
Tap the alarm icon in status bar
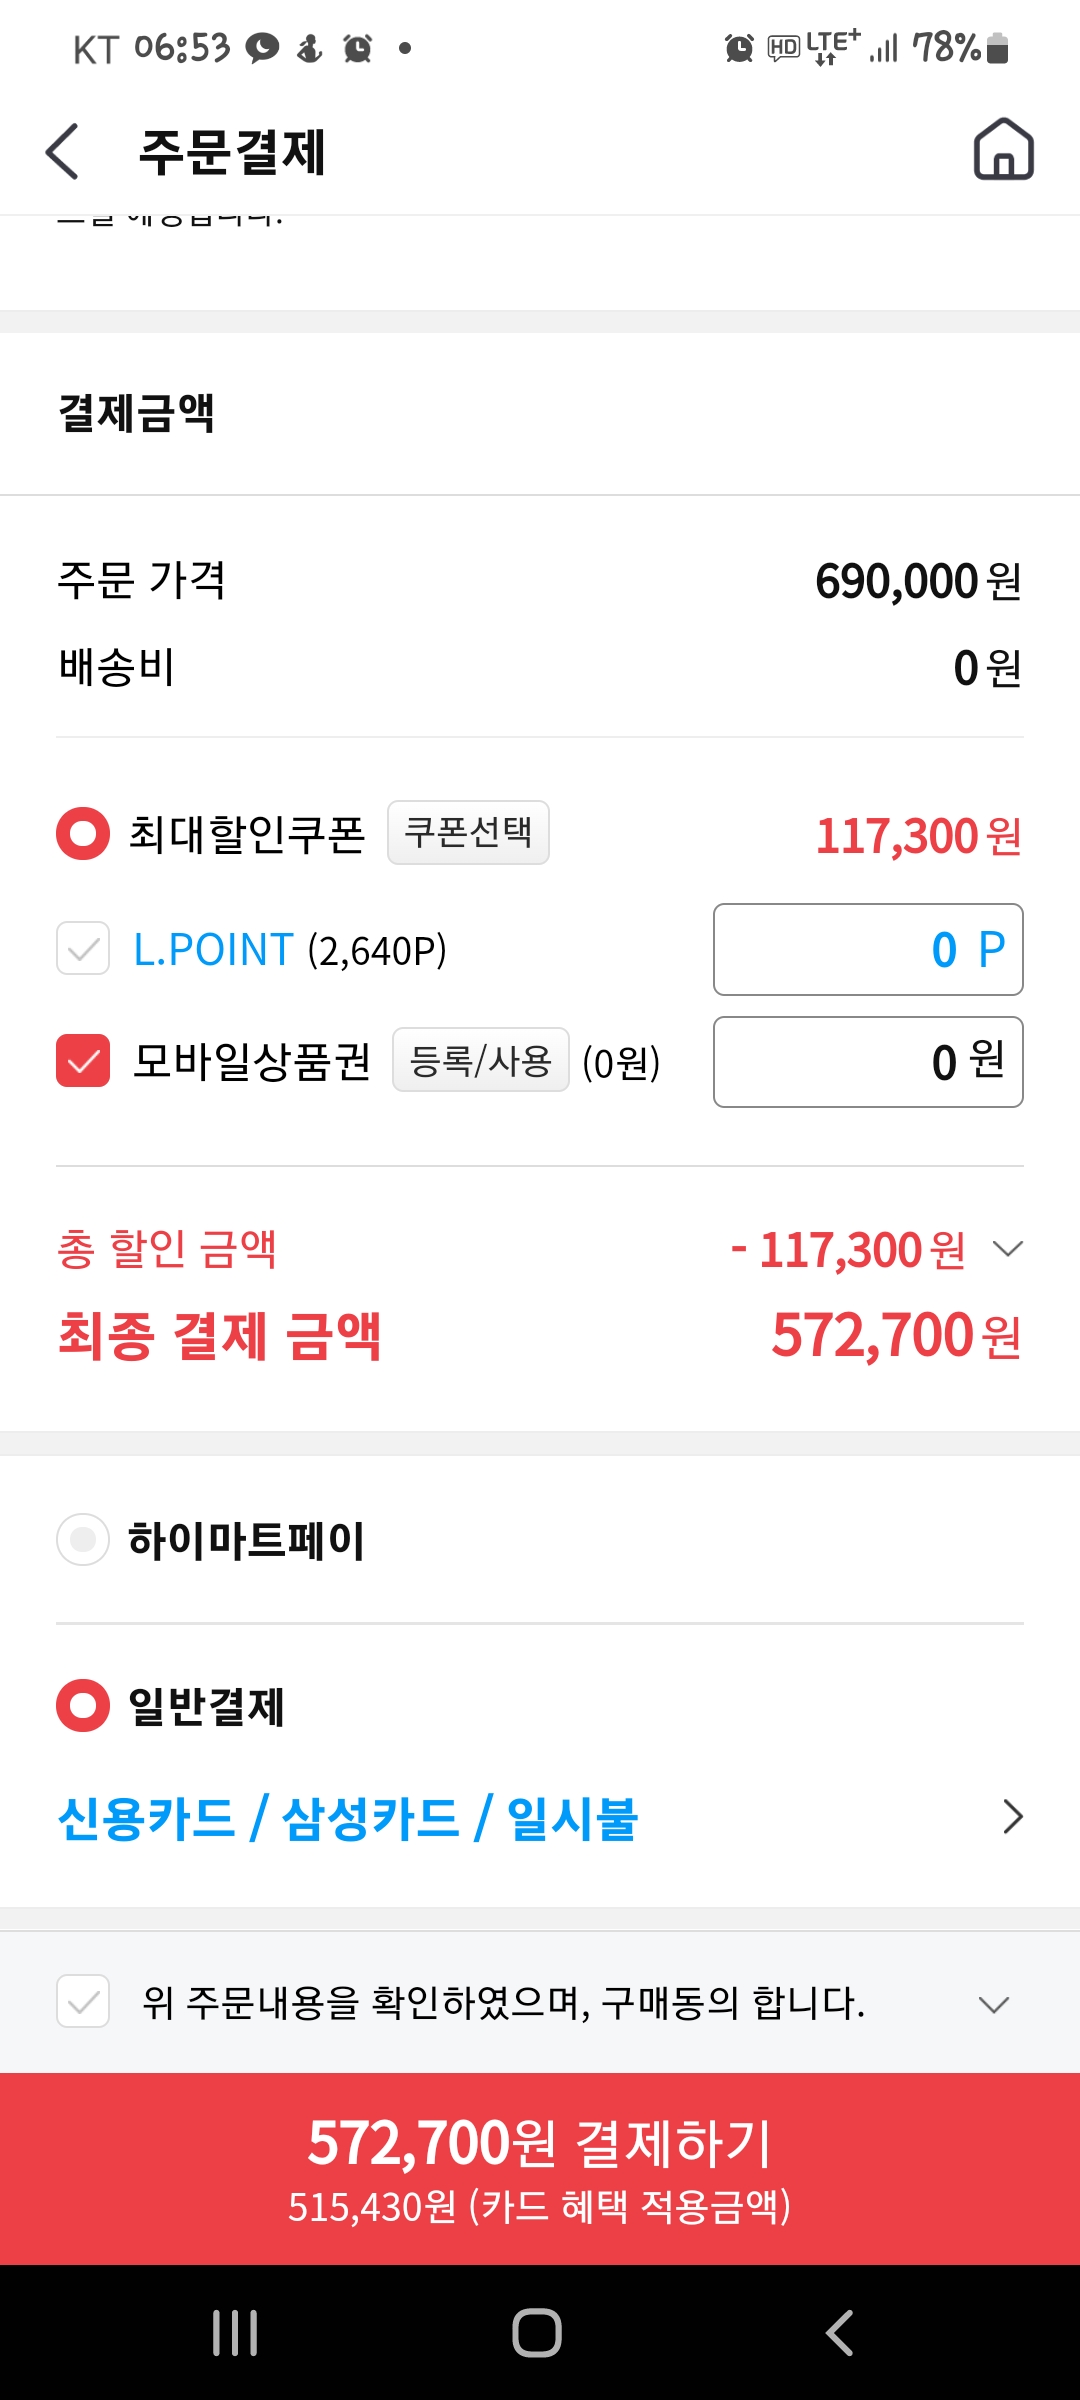358,48
